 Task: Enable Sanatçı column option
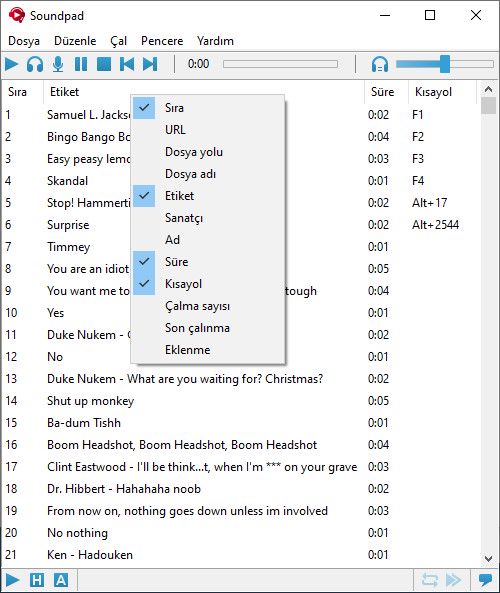[208, 218]
